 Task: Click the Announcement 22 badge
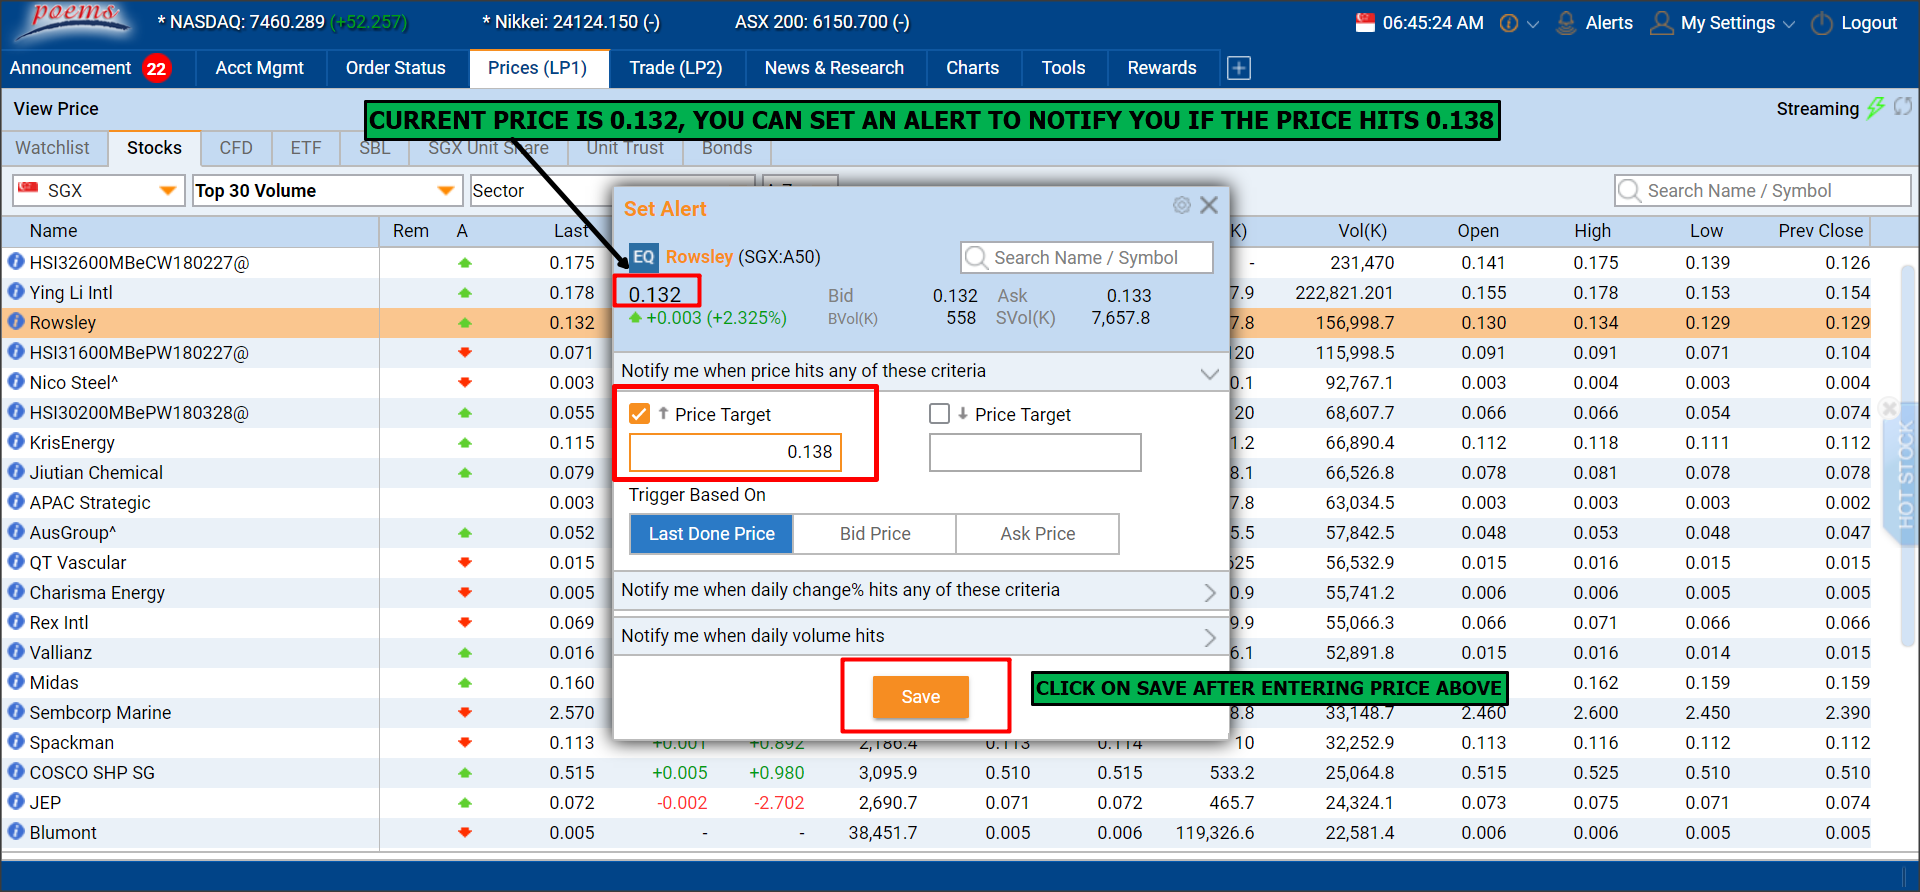coord(156,68)
